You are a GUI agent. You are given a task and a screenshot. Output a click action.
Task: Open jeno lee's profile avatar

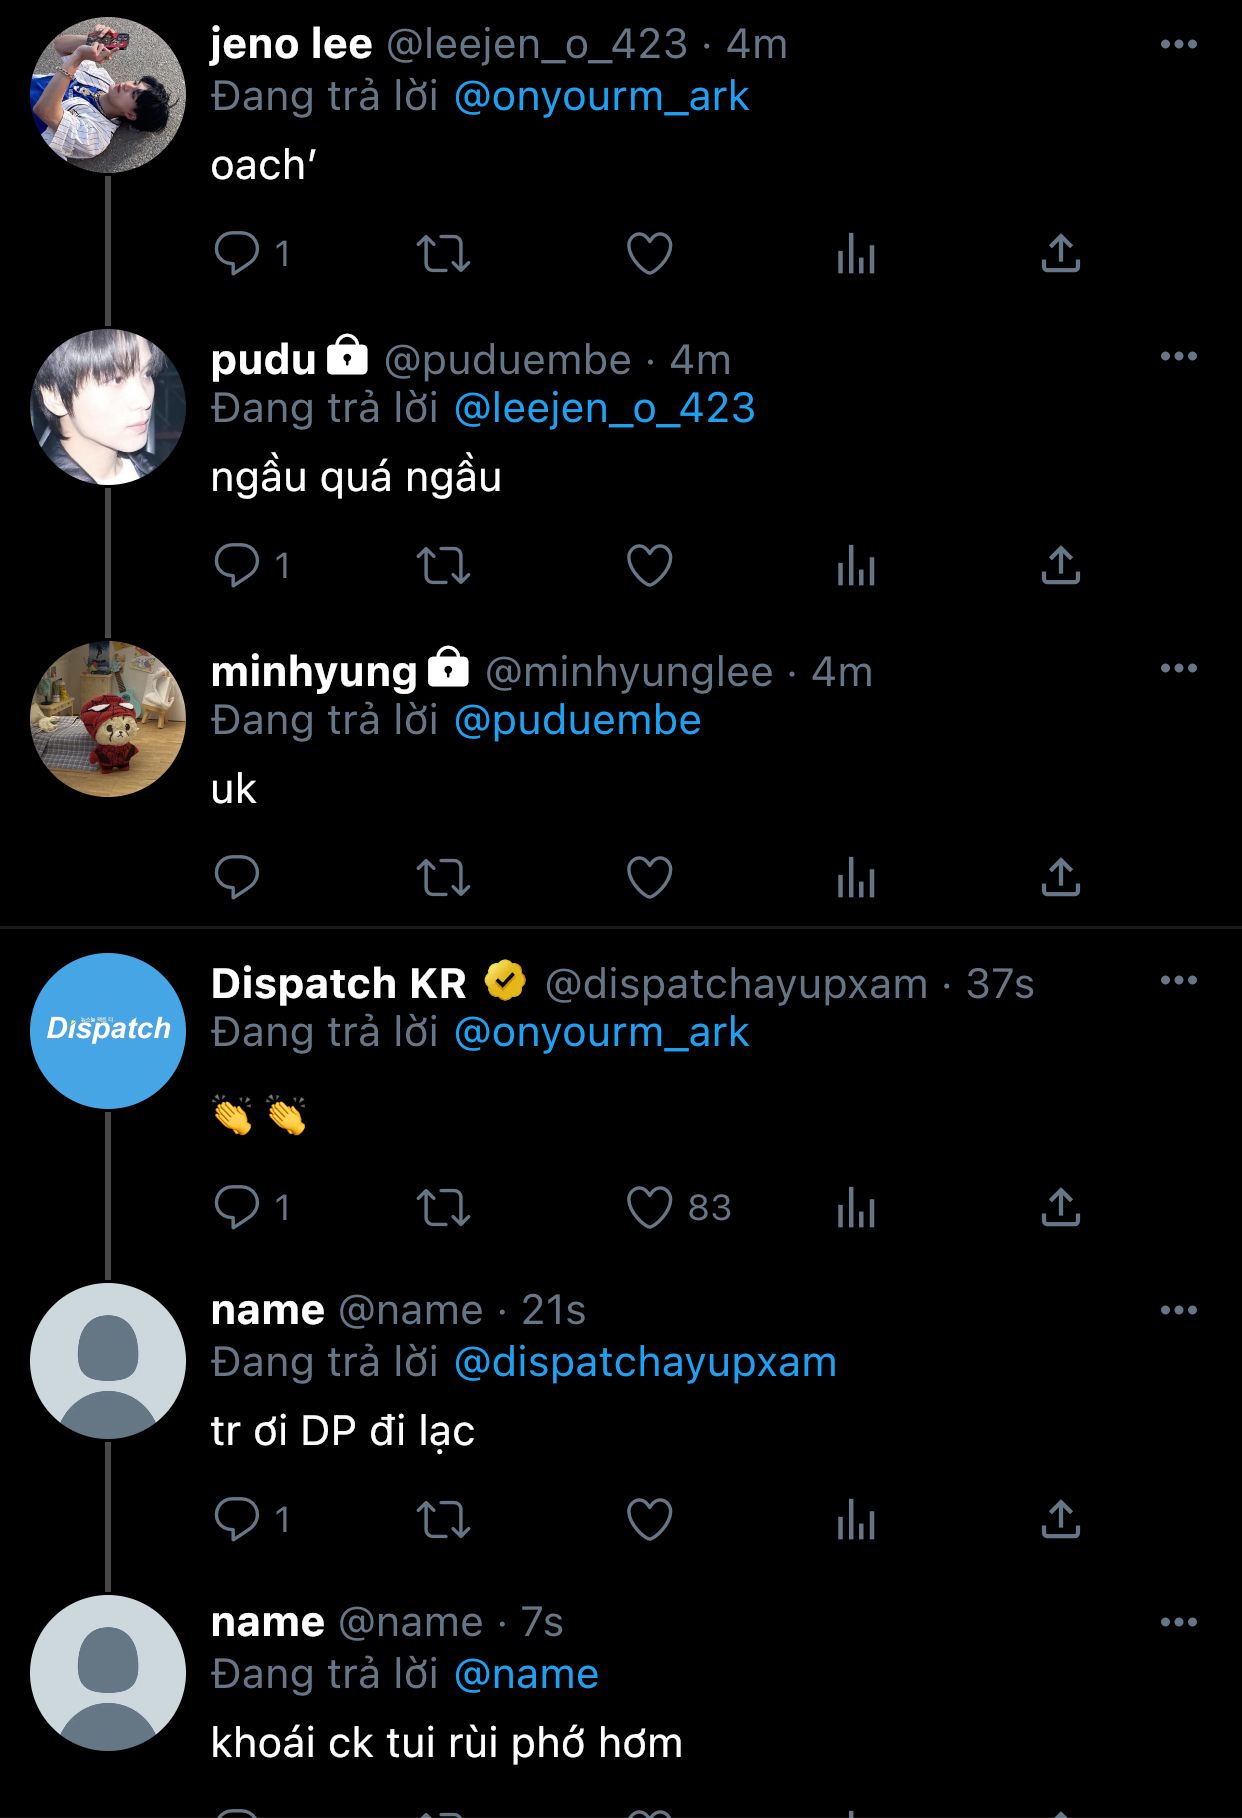pos(108,94)
